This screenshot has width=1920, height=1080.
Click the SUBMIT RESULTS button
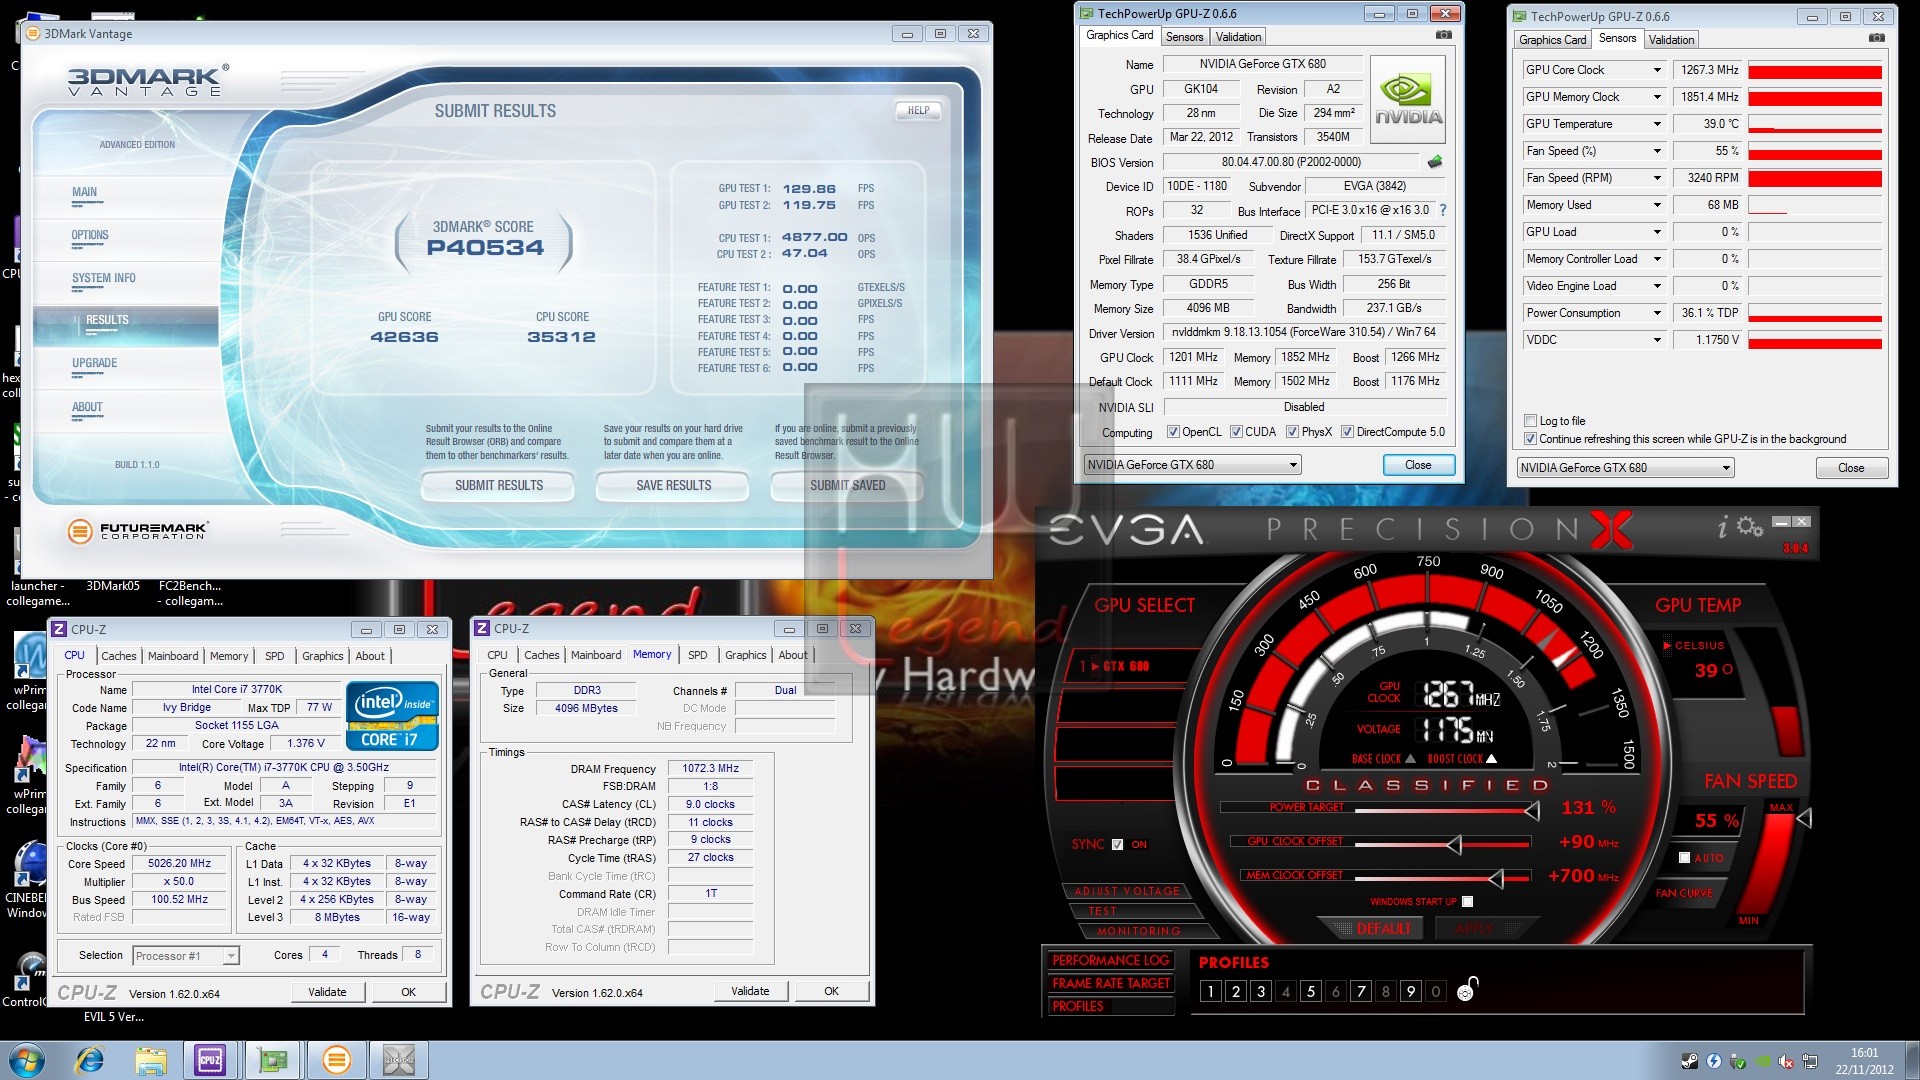tap(499, 486)
